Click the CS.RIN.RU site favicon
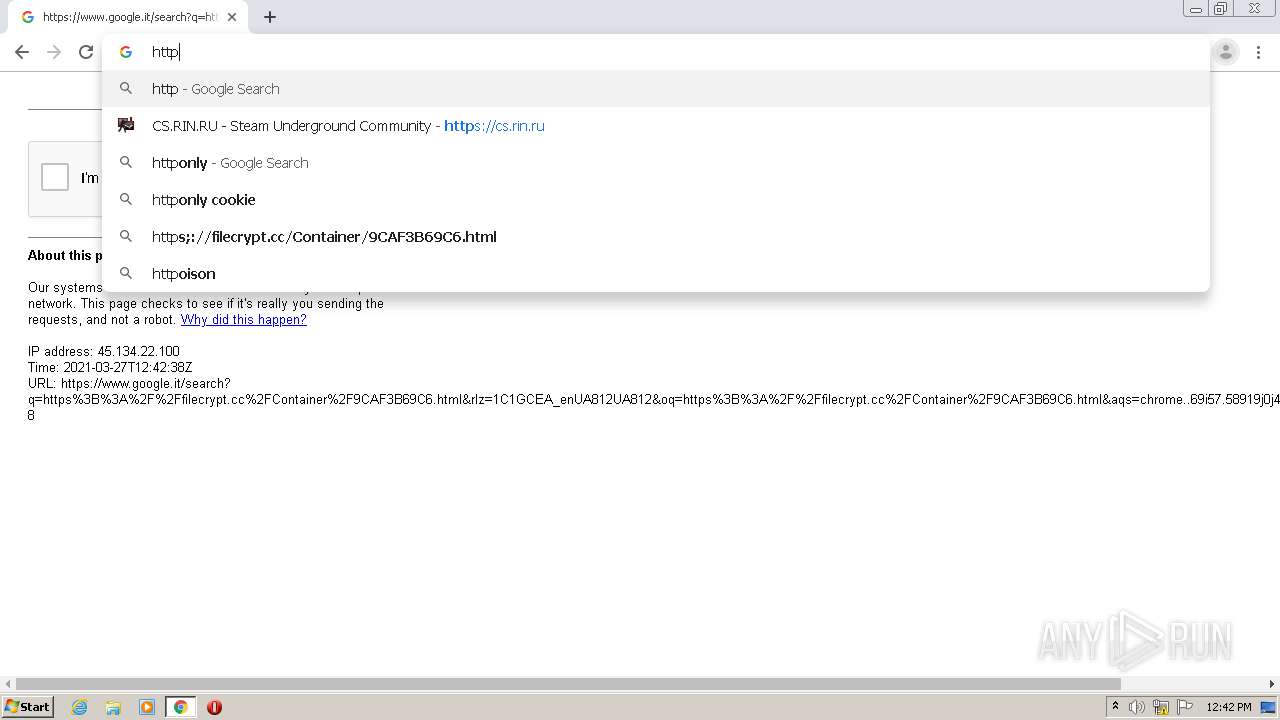This screenshot has width=1280, height=720. pos(126,125)
